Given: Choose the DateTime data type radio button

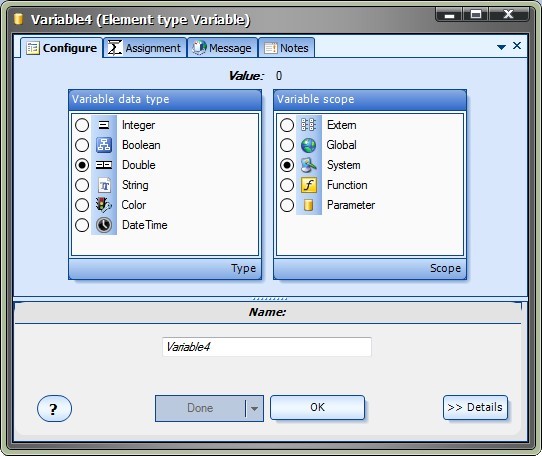Looking at the screenshot, I should pos(82,225).
